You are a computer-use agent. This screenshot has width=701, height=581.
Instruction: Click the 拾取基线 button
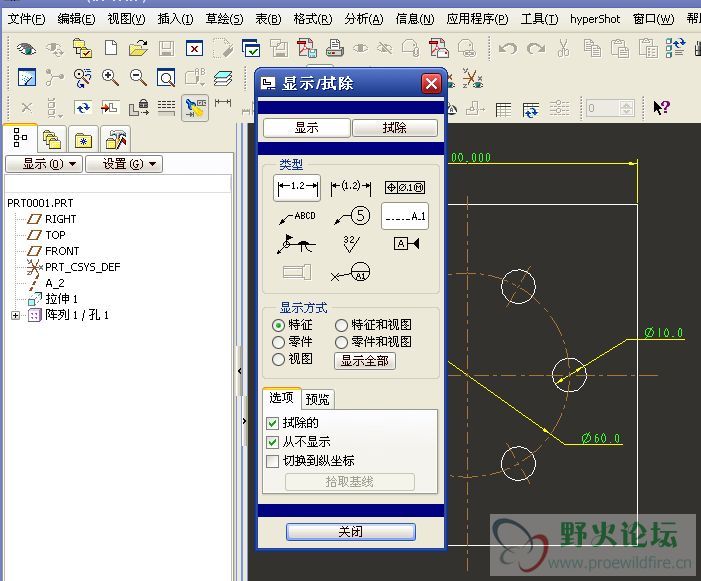click(x=350, y=482)
